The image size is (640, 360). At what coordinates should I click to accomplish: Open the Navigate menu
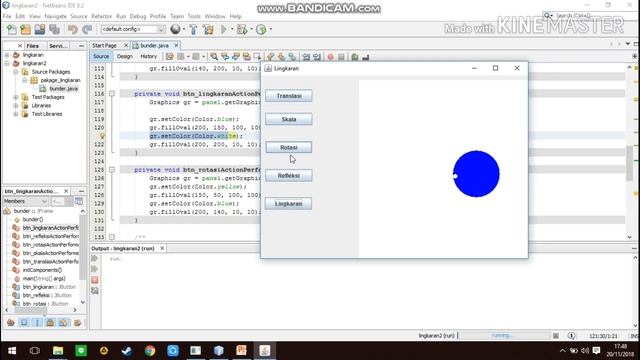point(56,16)
